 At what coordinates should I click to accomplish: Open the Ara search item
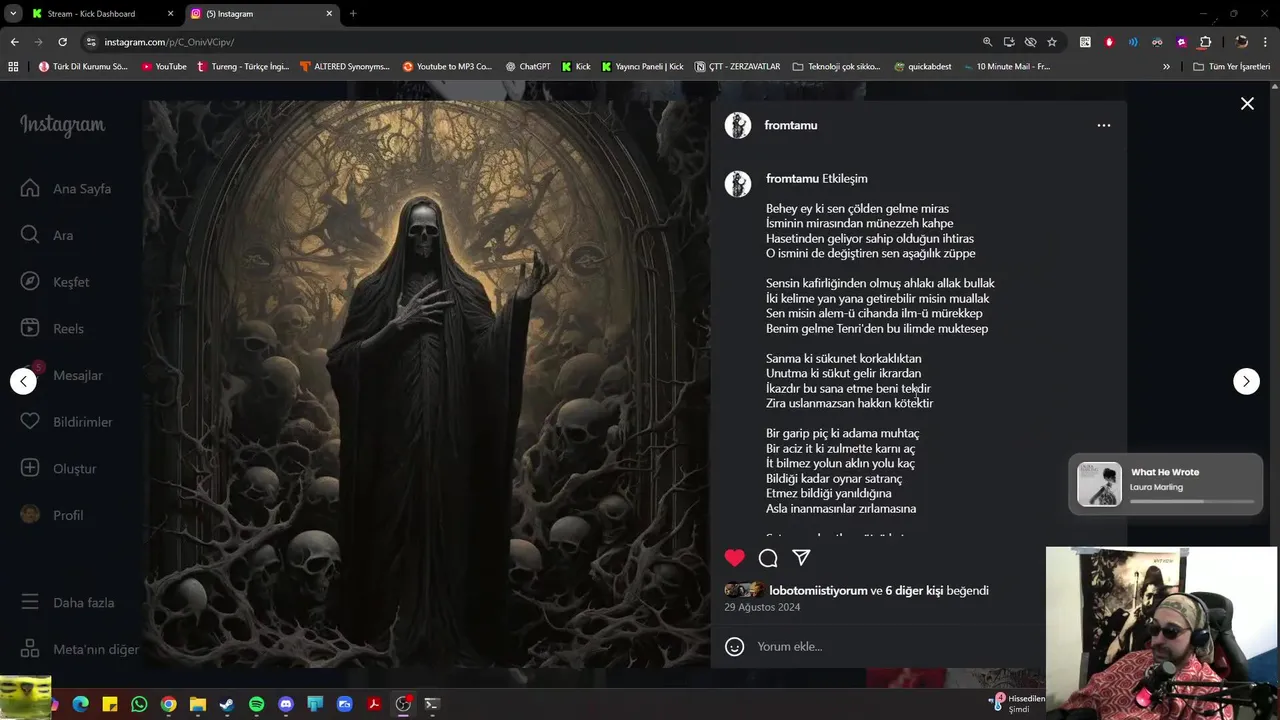coord(47,235)
